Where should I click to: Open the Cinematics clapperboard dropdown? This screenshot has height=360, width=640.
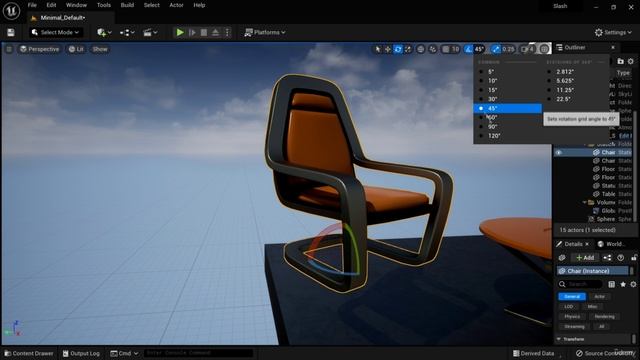pos(150,32)
